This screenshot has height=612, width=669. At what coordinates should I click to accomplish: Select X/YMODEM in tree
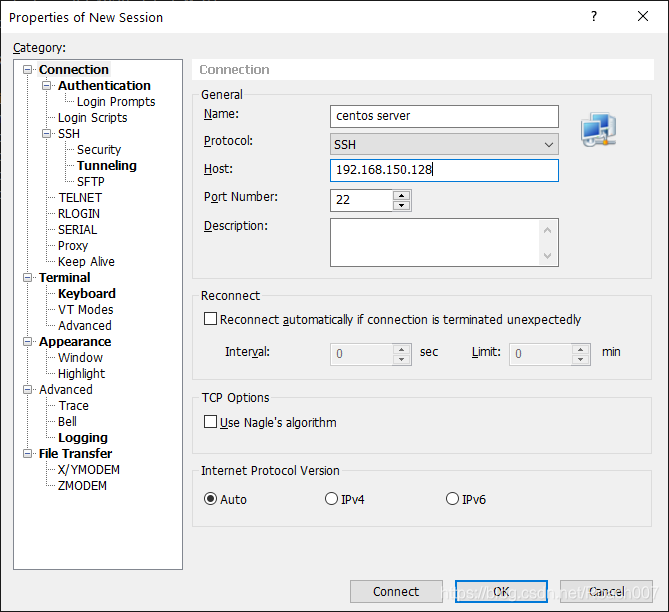pos(89,469)
